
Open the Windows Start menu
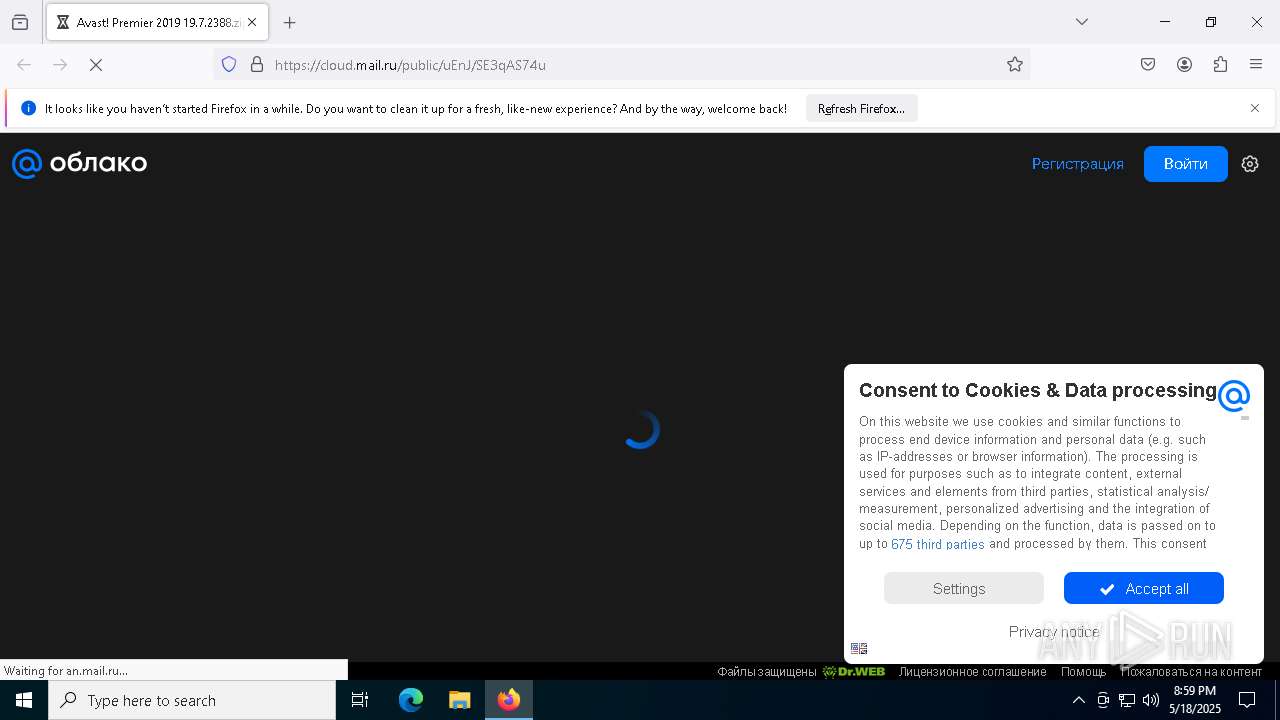point(24,700)
